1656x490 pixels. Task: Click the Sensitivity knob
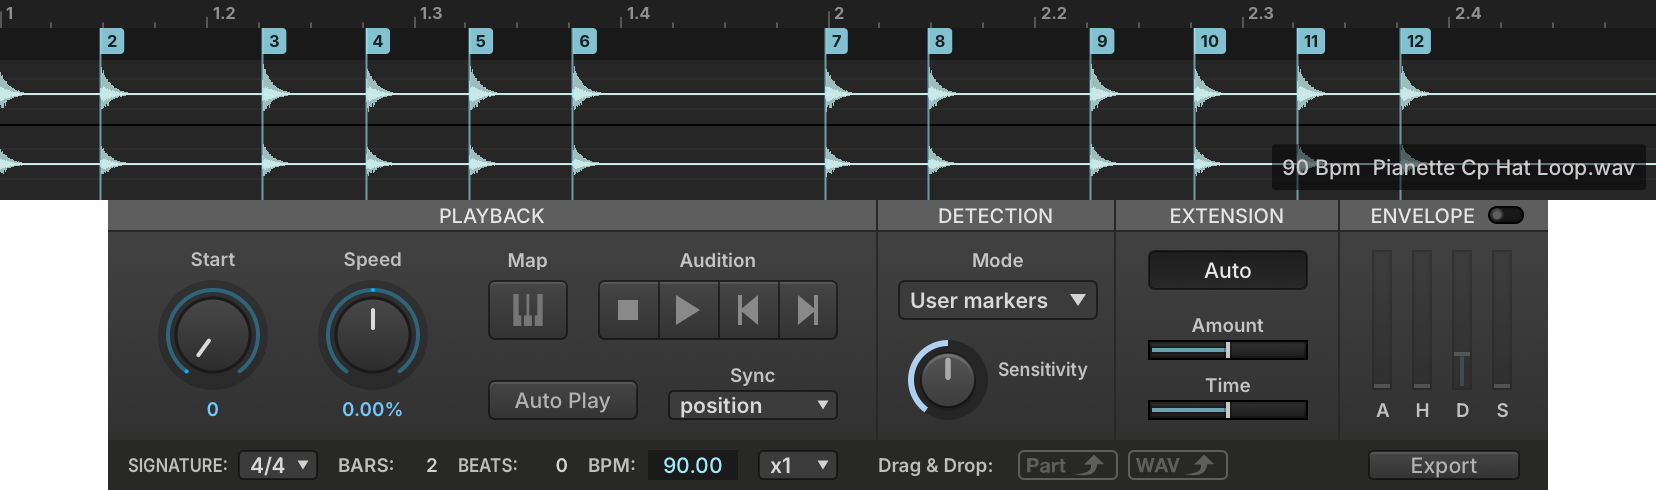tap(946, 378)
